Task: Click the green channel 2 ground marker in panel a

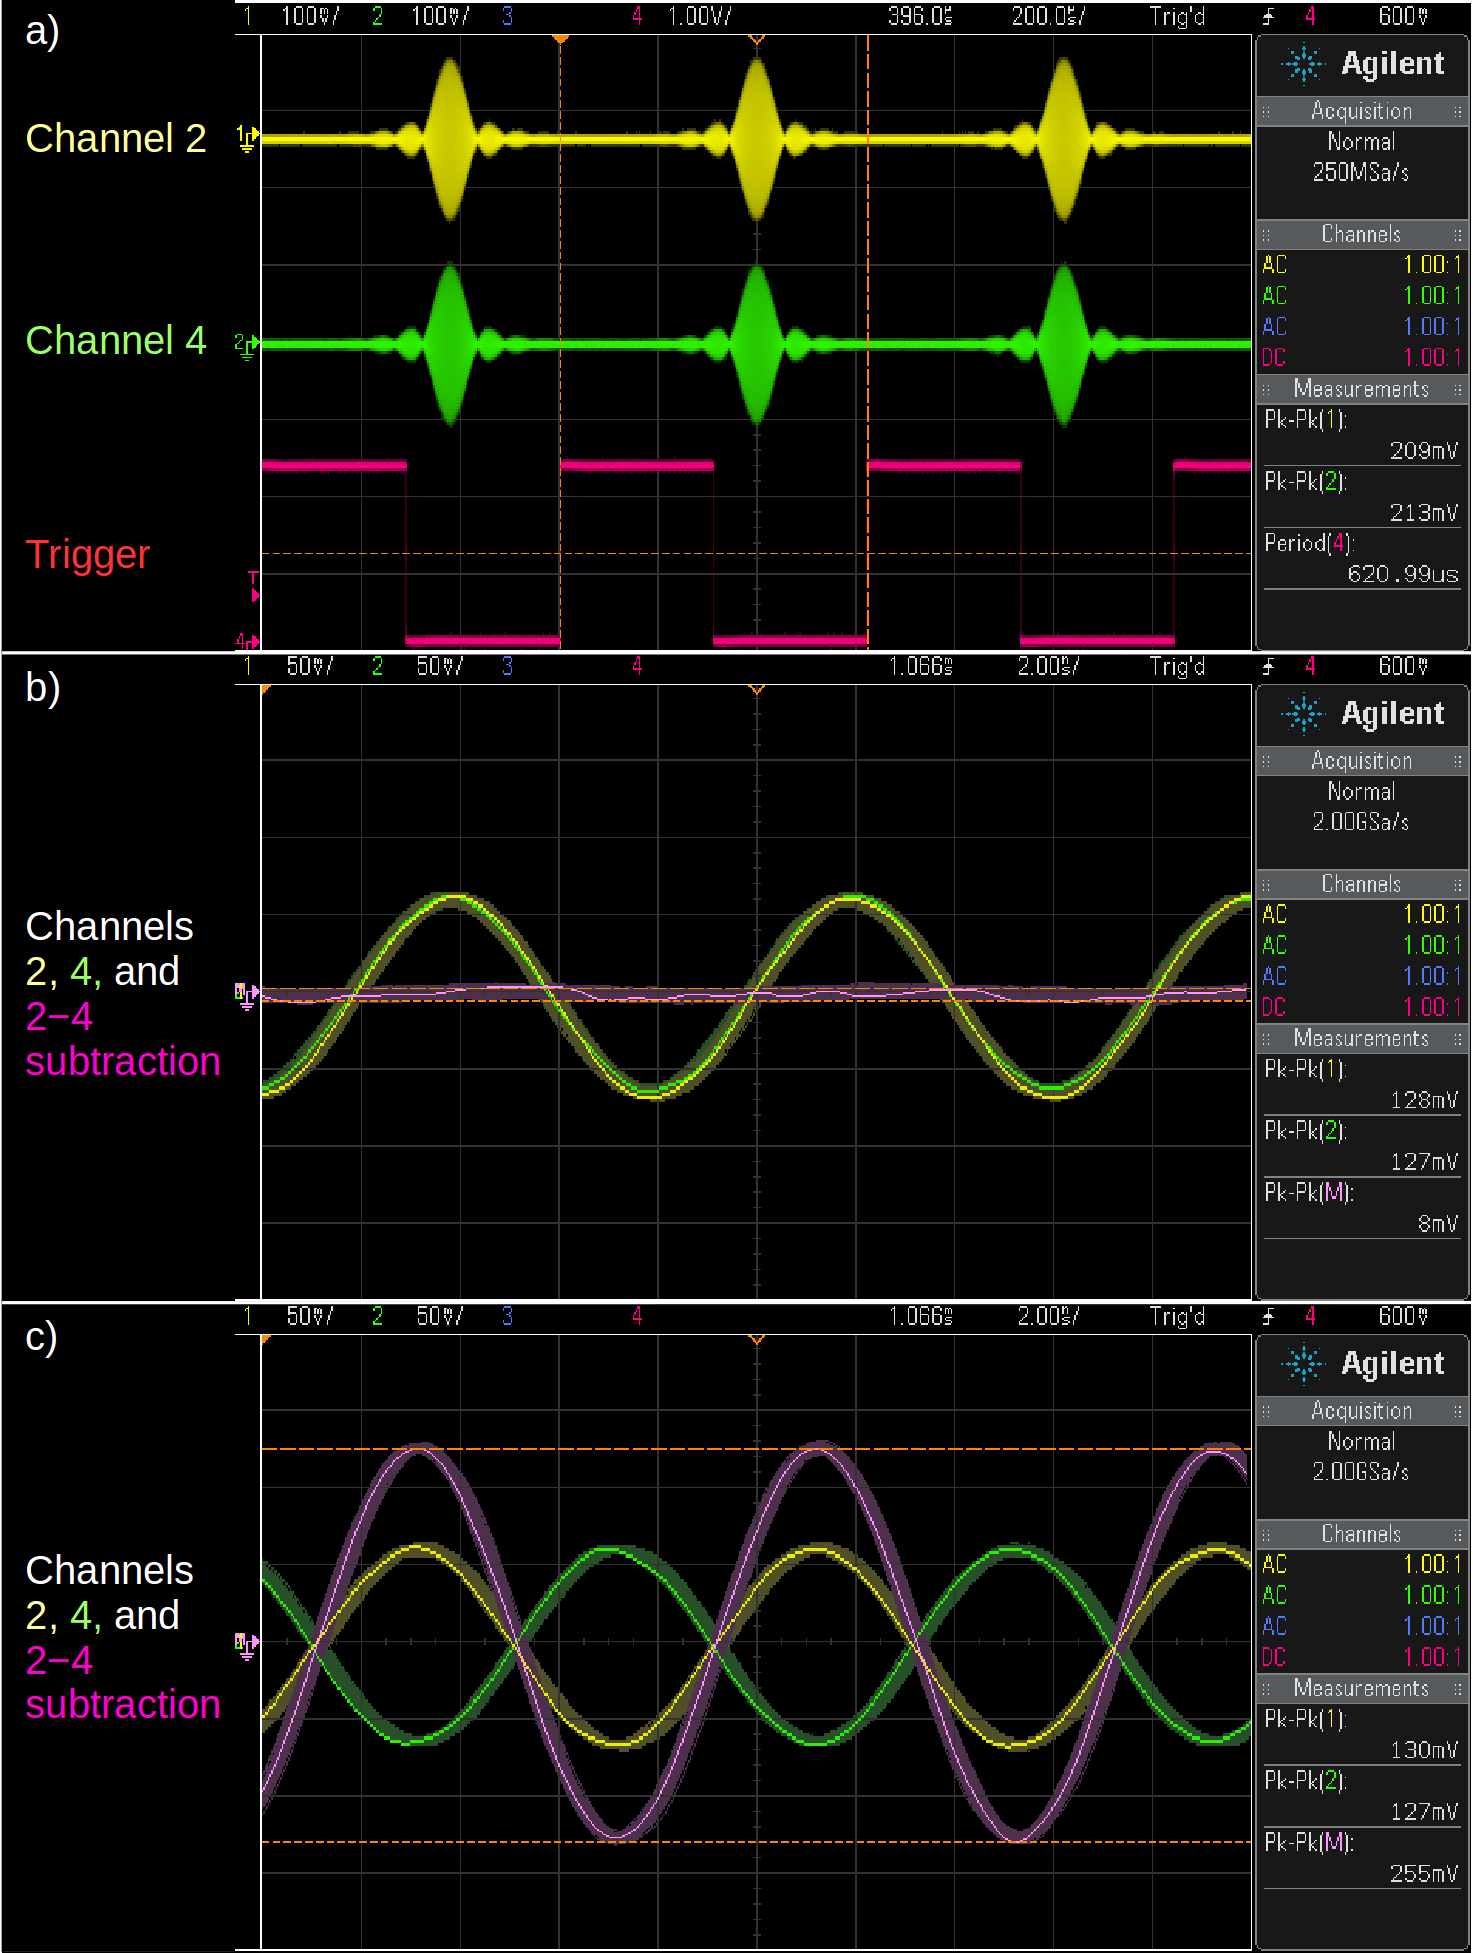Action: pyautogui.click(x=246, y=345)
